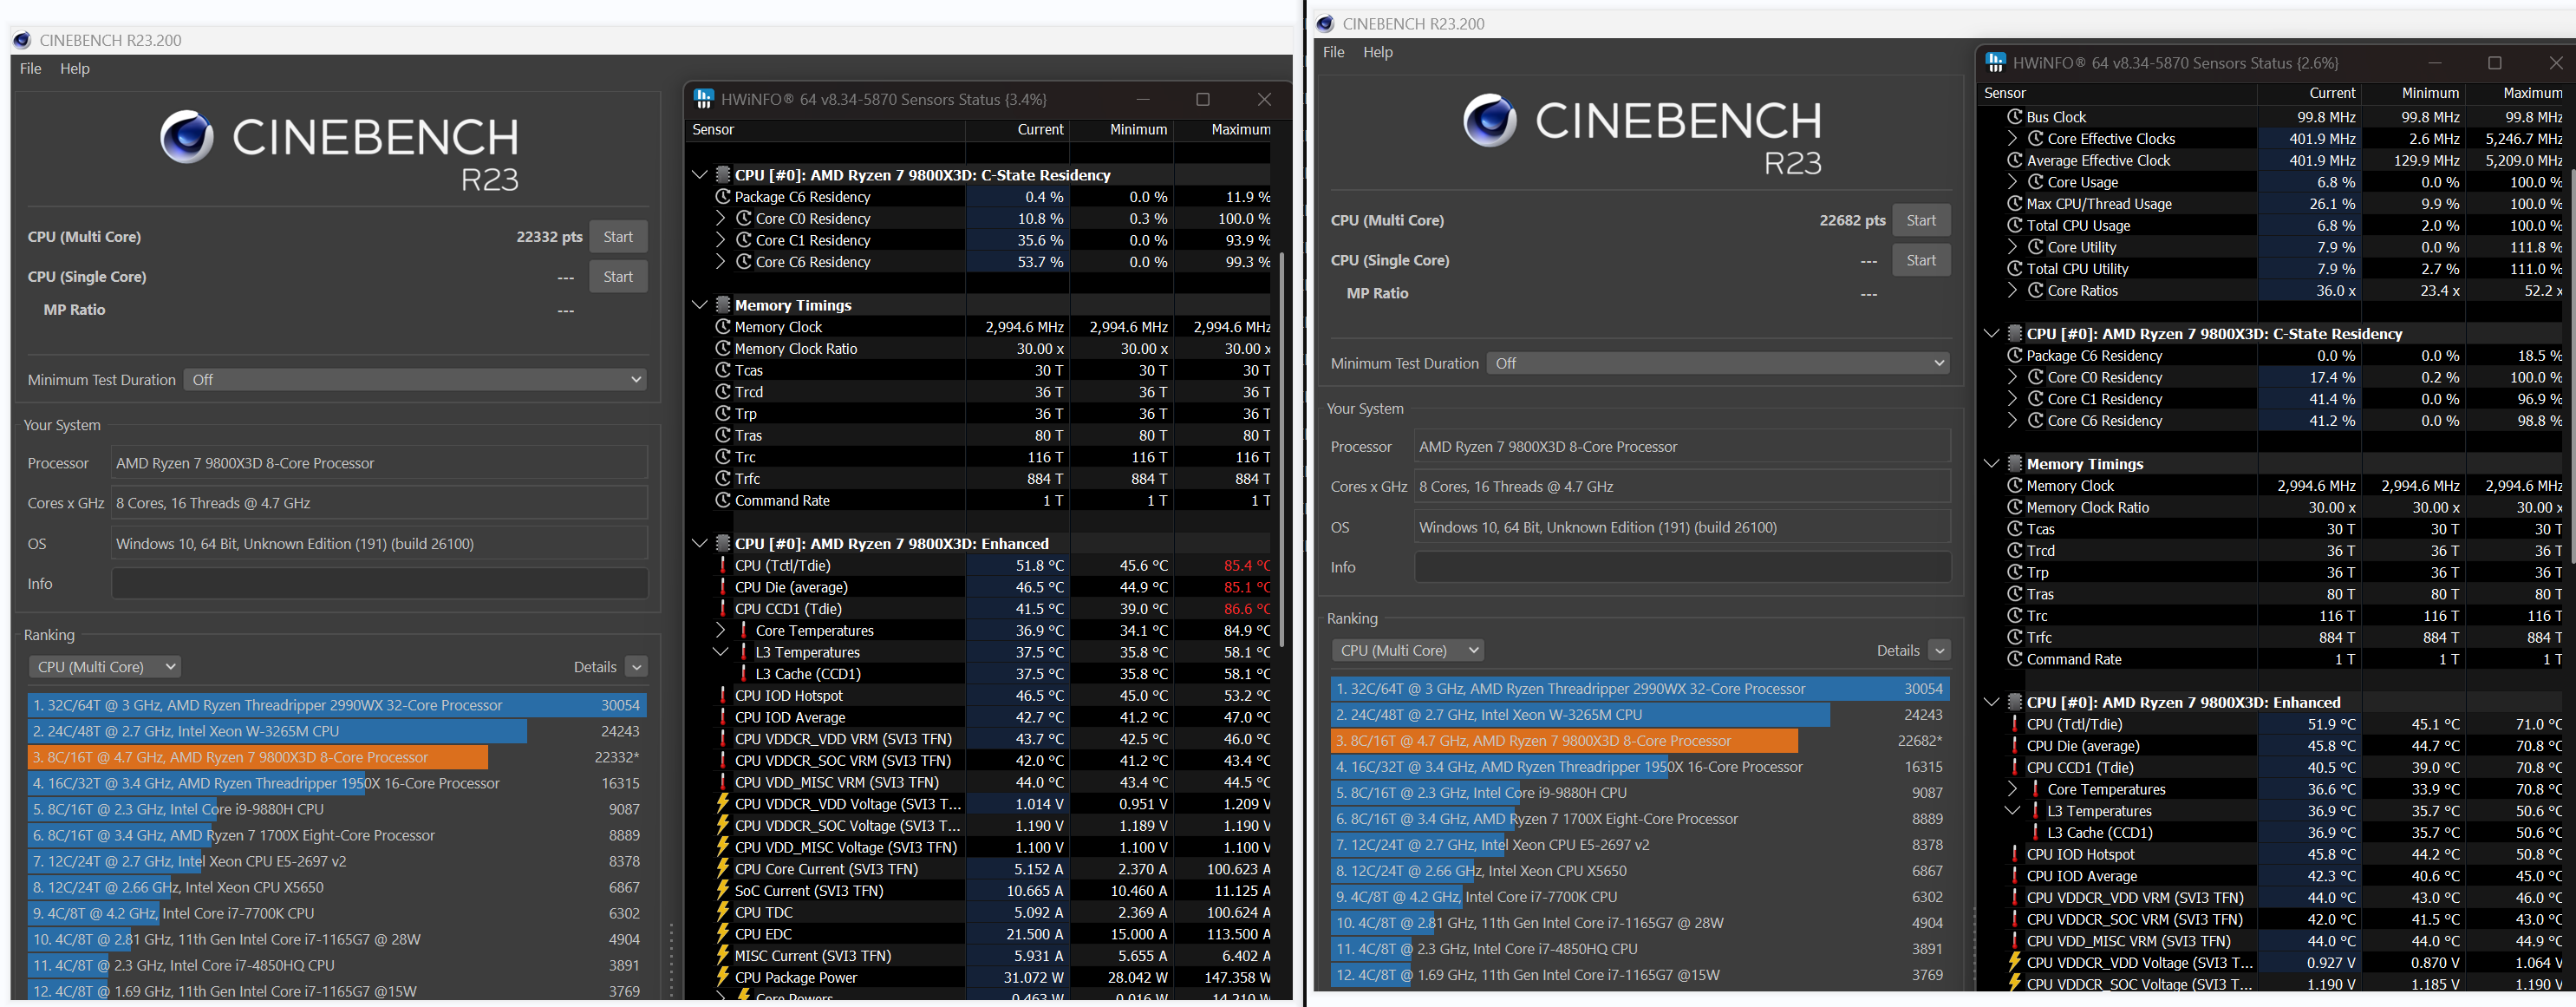
Task: Toggle the Details arrow in left Ranking section
Action: [637, 666]
